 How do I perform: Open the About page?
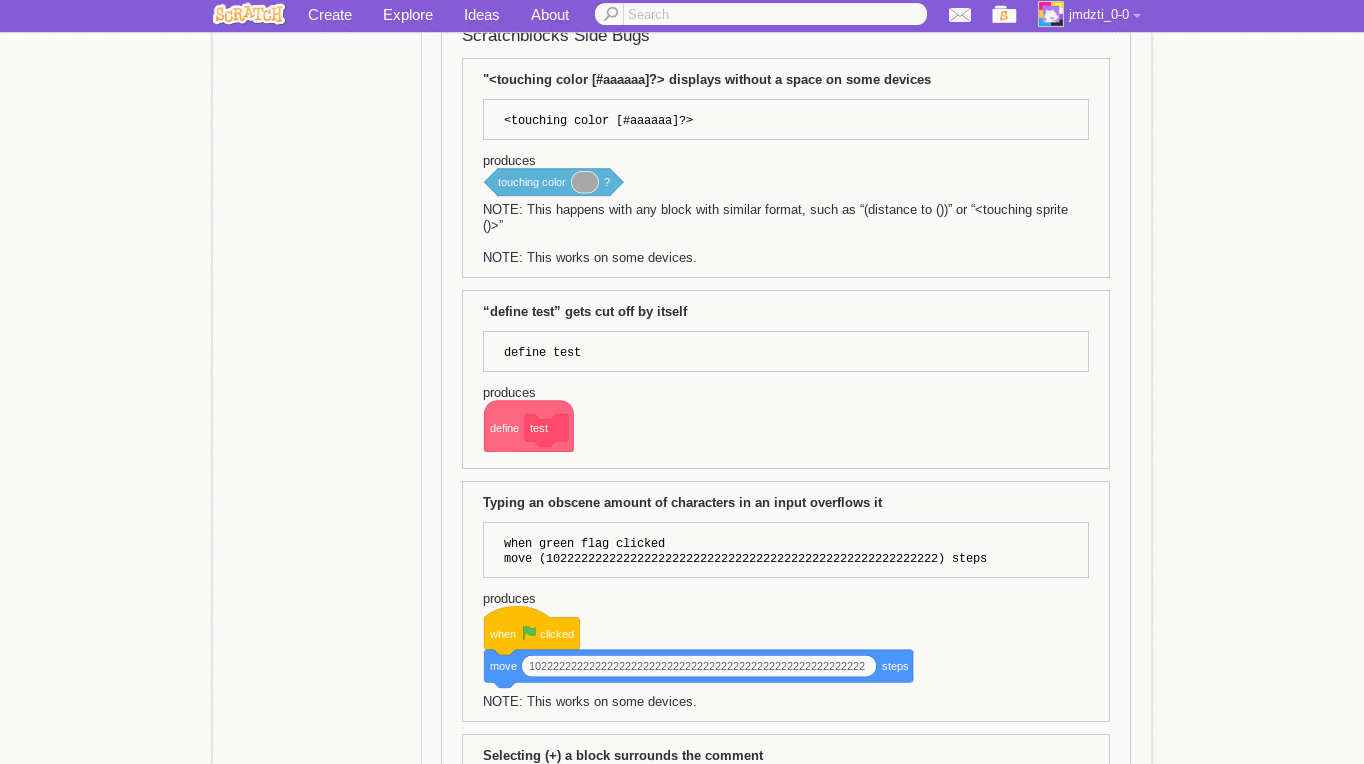(549, 15)
